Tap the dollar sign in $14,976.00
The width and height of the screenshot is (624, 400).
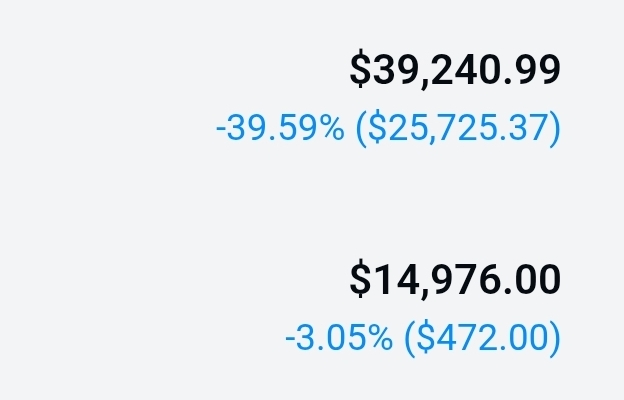(x=360, y=280)
